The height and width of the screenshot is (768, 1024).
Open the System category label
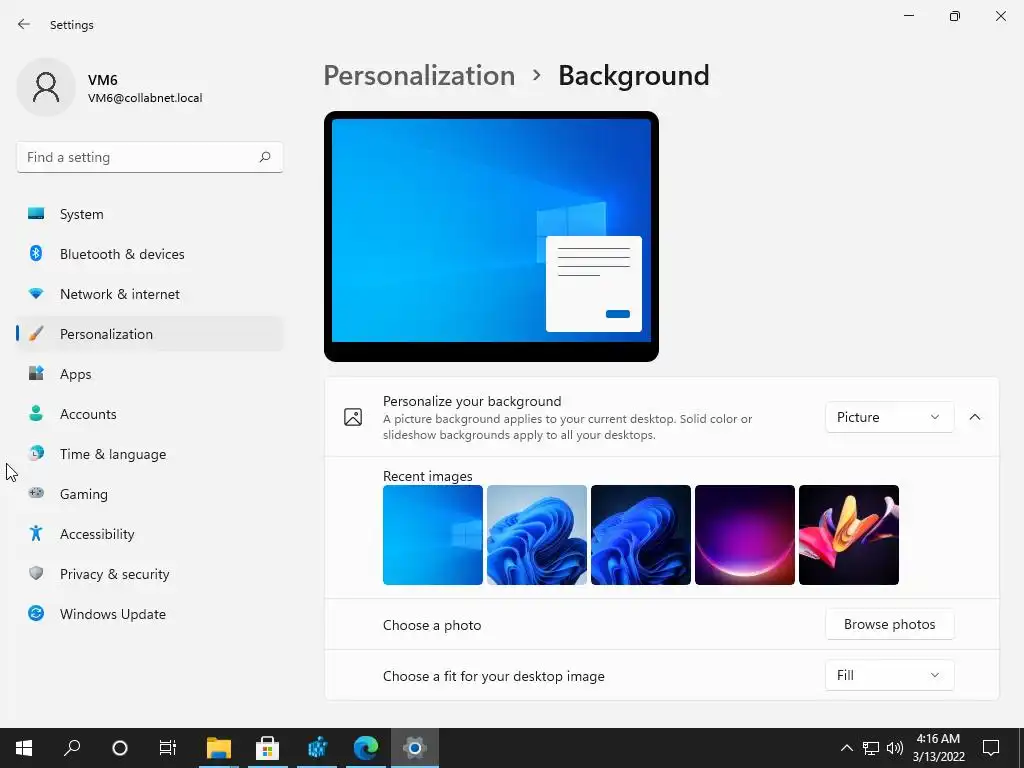point(82,214)
